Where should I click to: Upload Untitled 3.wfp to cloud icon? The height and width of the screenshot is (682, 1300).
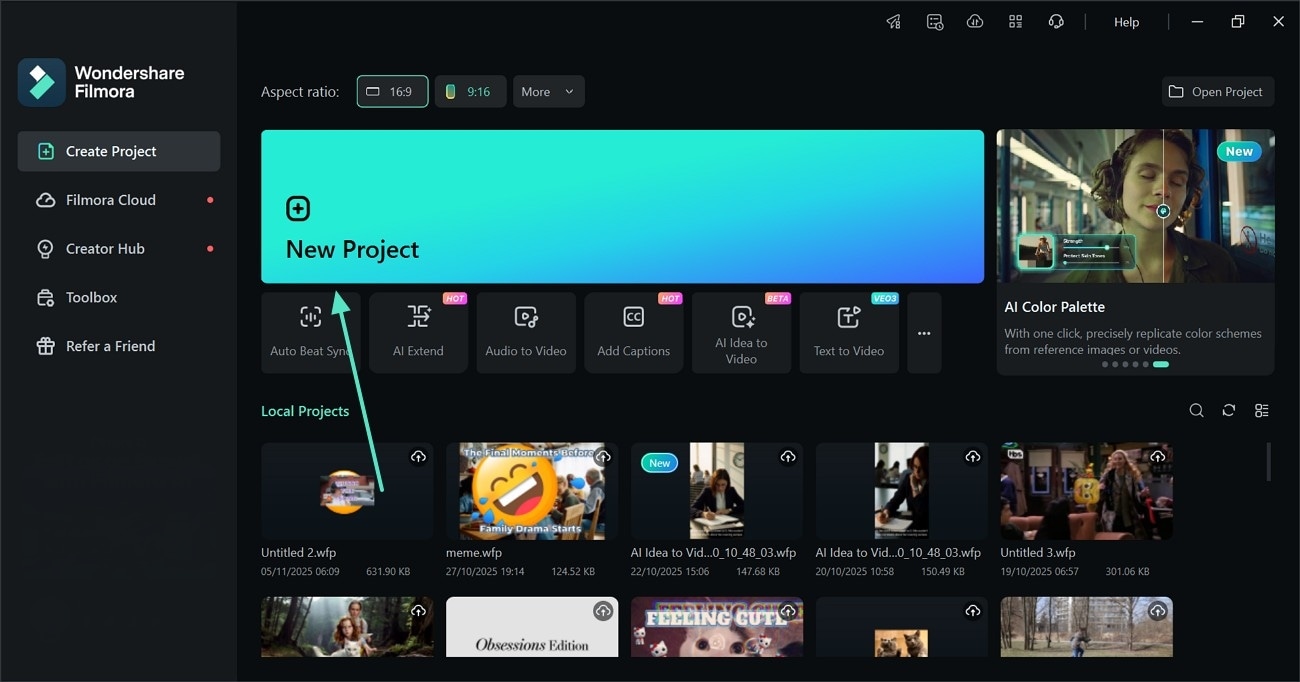tap(1157, 456)
